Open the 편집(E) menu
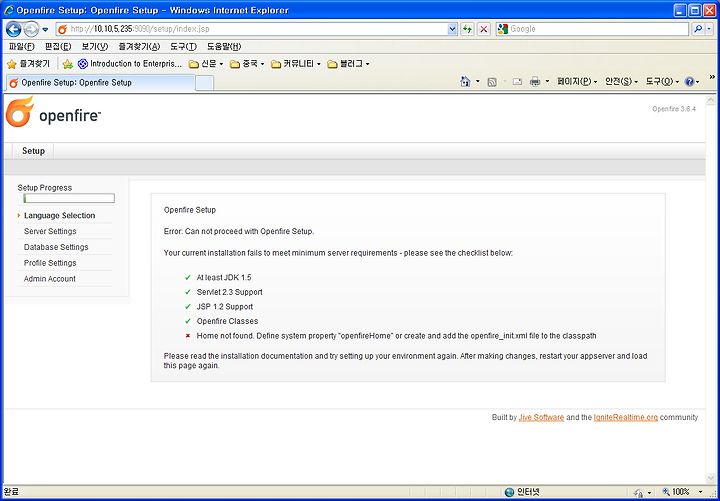The height and width of the screenshot is (501, 720). (58, 46)
